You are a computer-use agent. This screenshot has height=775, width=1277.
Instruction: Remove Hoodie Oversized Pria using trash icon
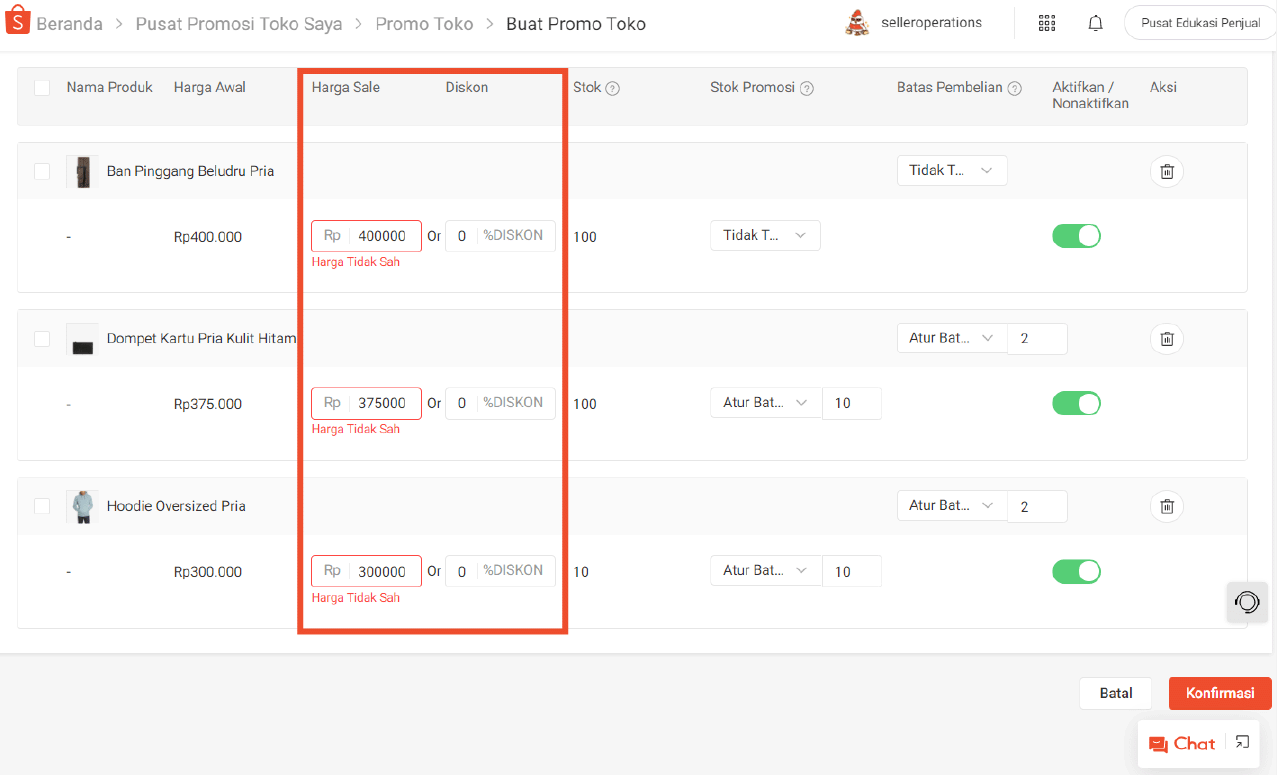[1166, 506]
